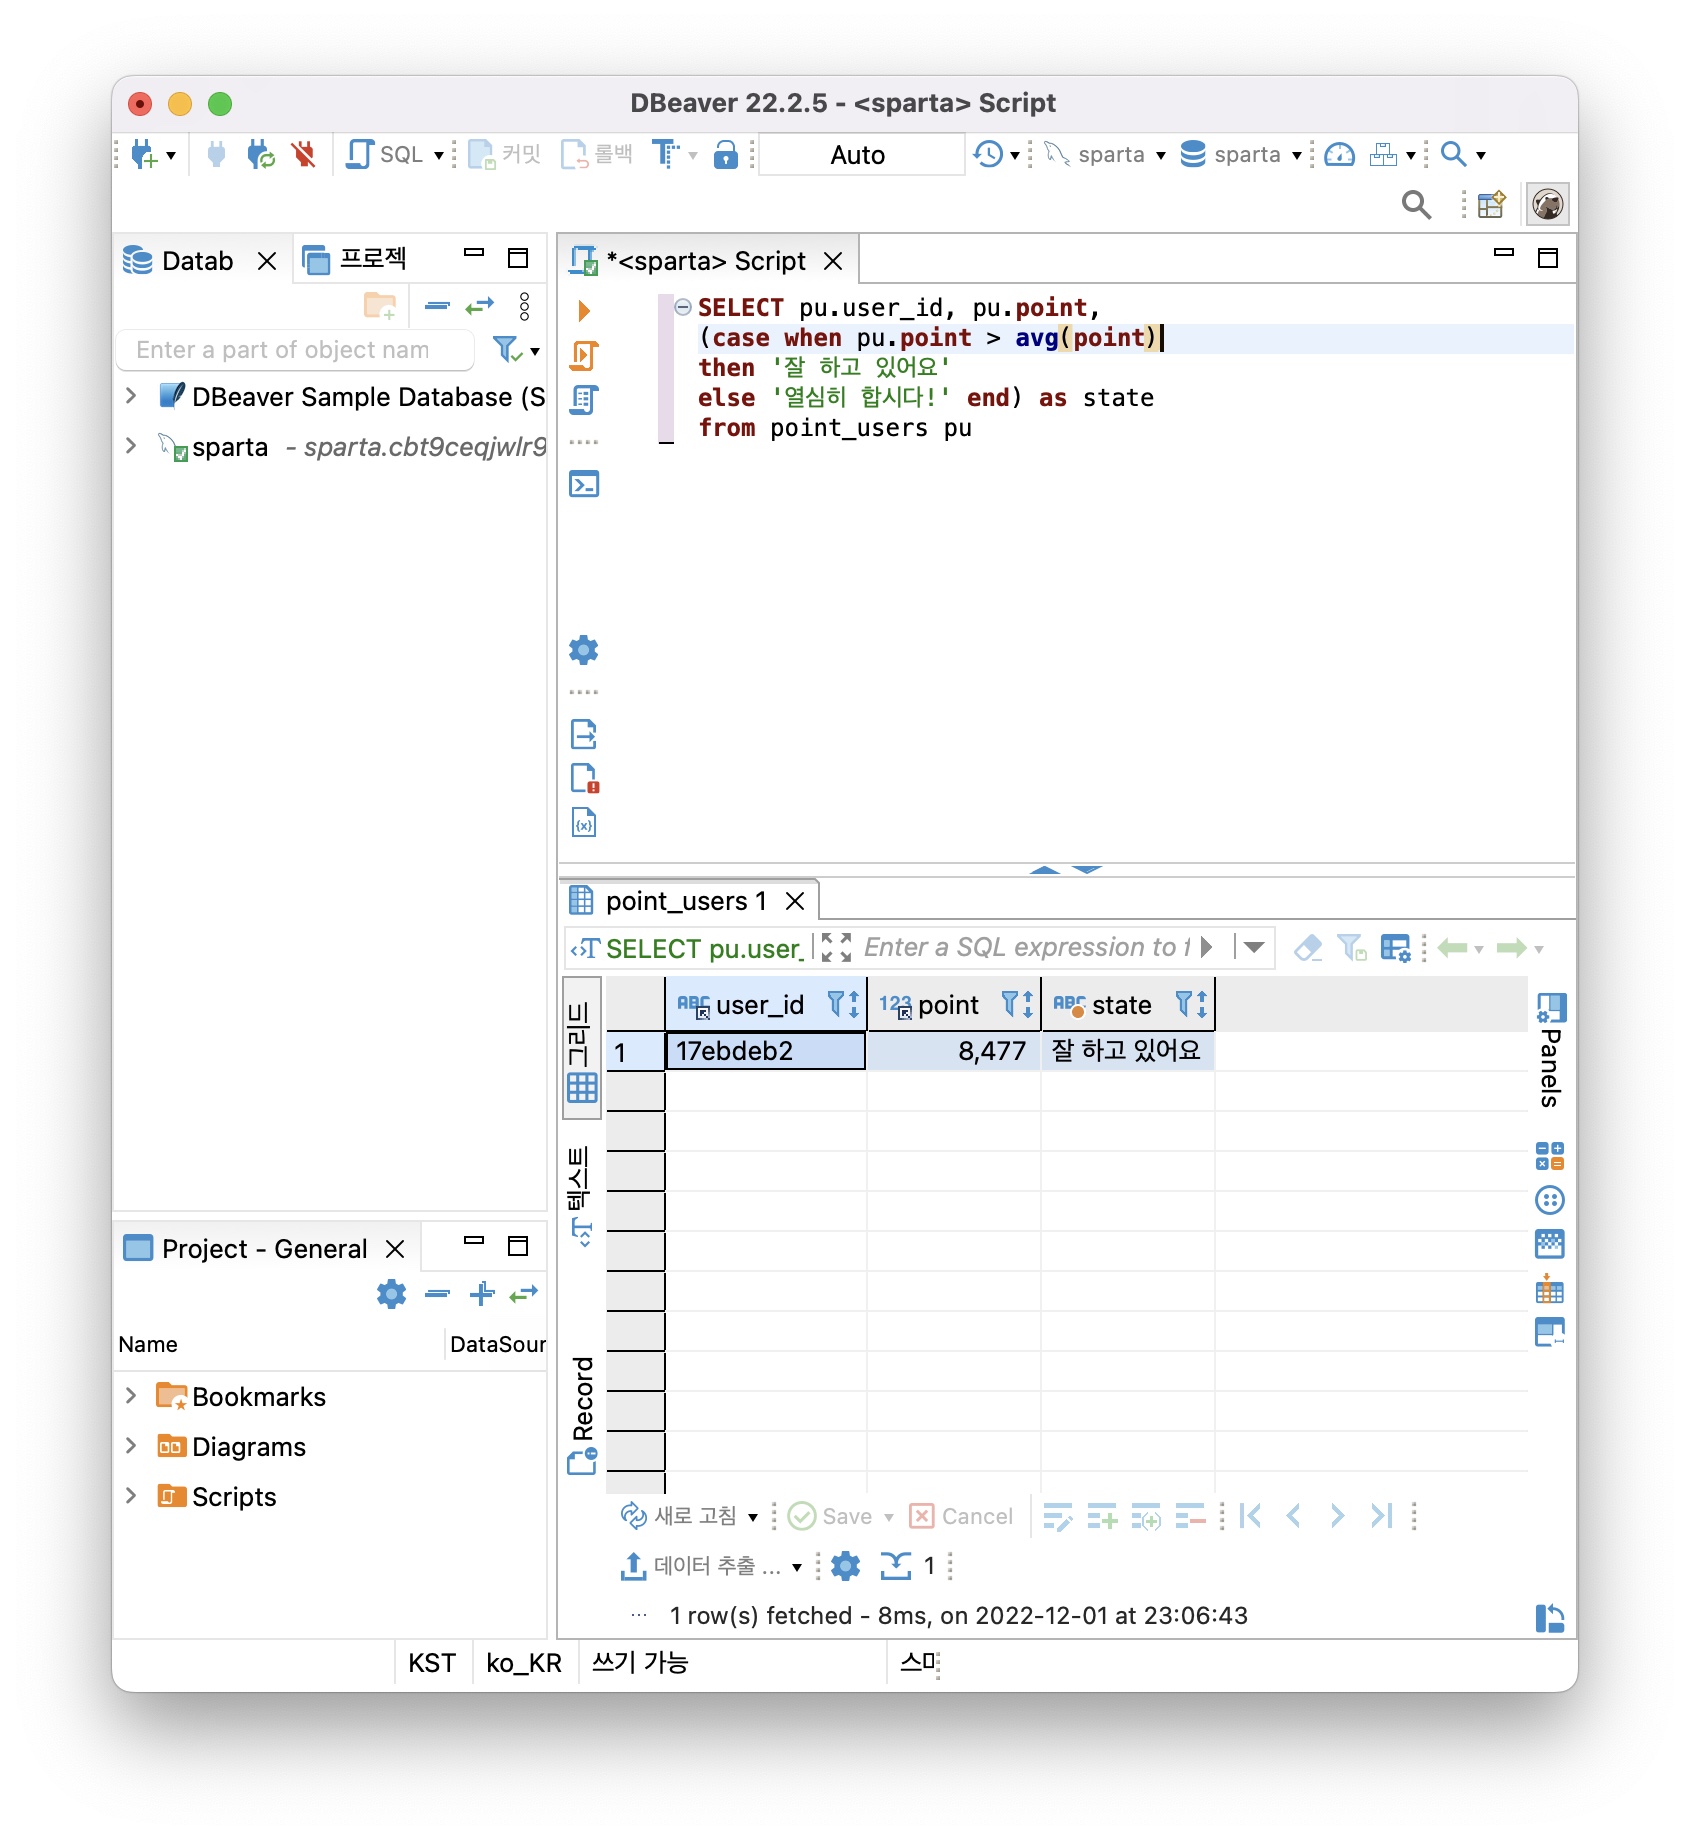Switch to the 프로젝 projects tab
Viewport: 1690px width, 1840px height.
click(x=356, y=259)
